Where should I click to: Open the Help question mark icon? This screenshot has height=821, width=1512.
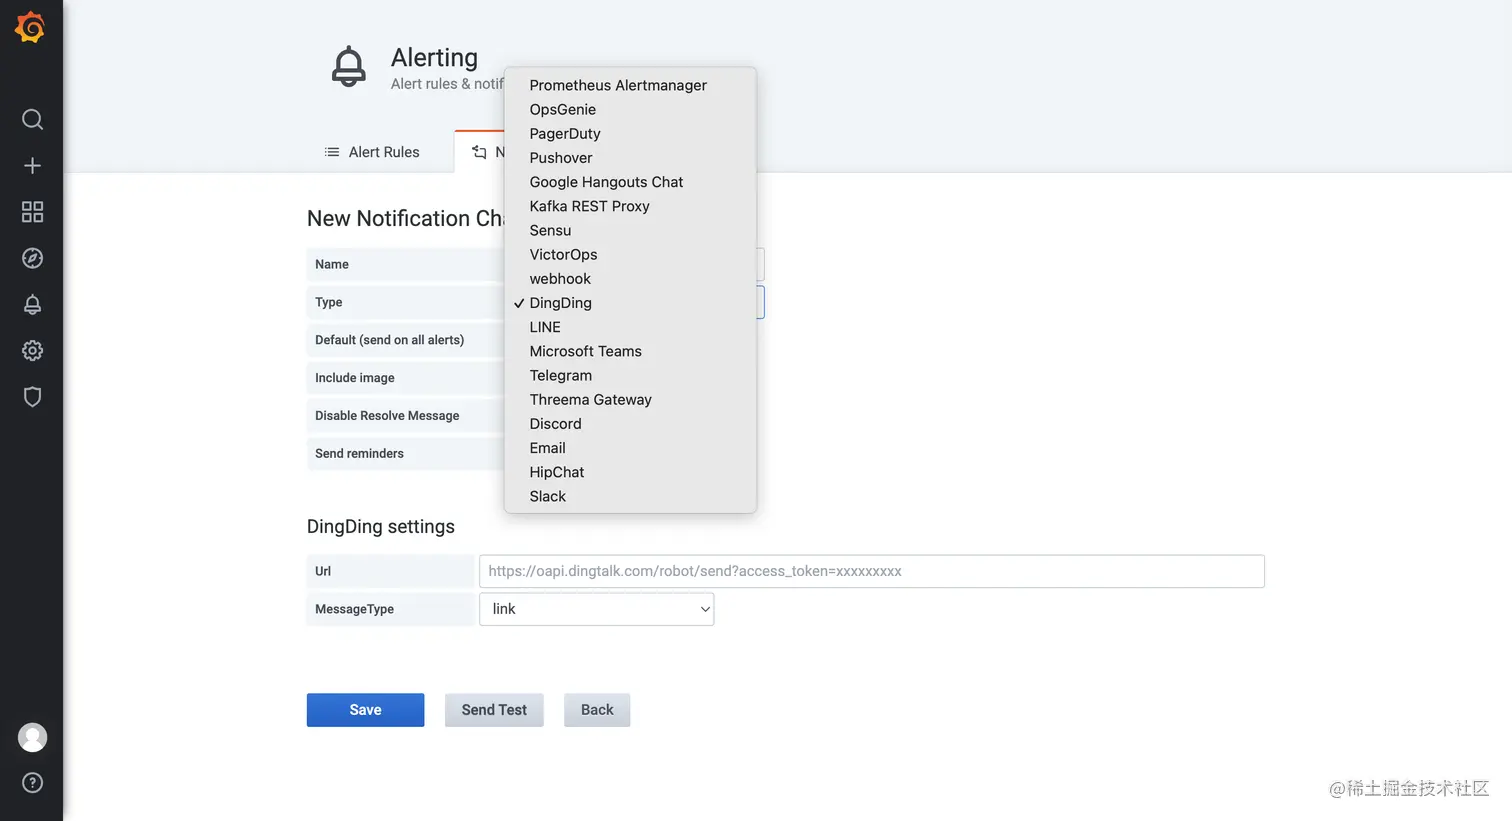[x=32, y=783]
